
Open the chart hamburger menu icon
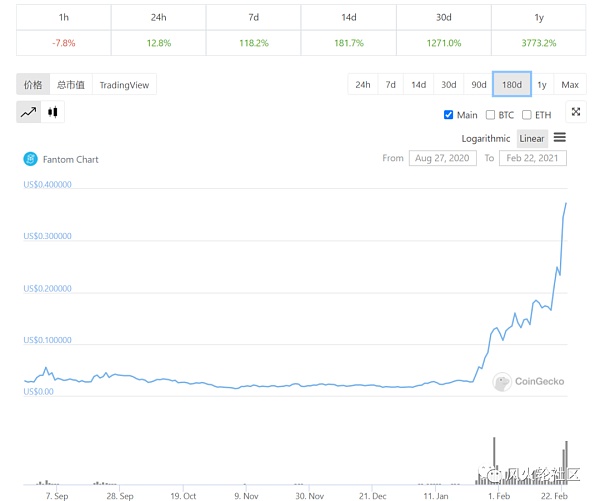559,138
